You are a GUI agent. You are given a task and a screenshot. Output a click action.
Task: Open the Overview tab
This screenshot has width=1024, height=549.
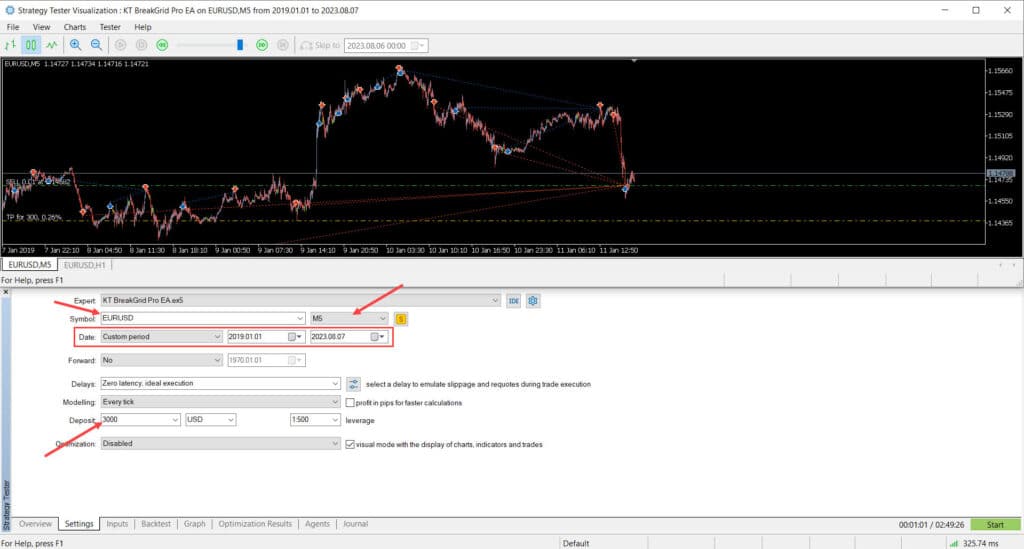point(35,524)
